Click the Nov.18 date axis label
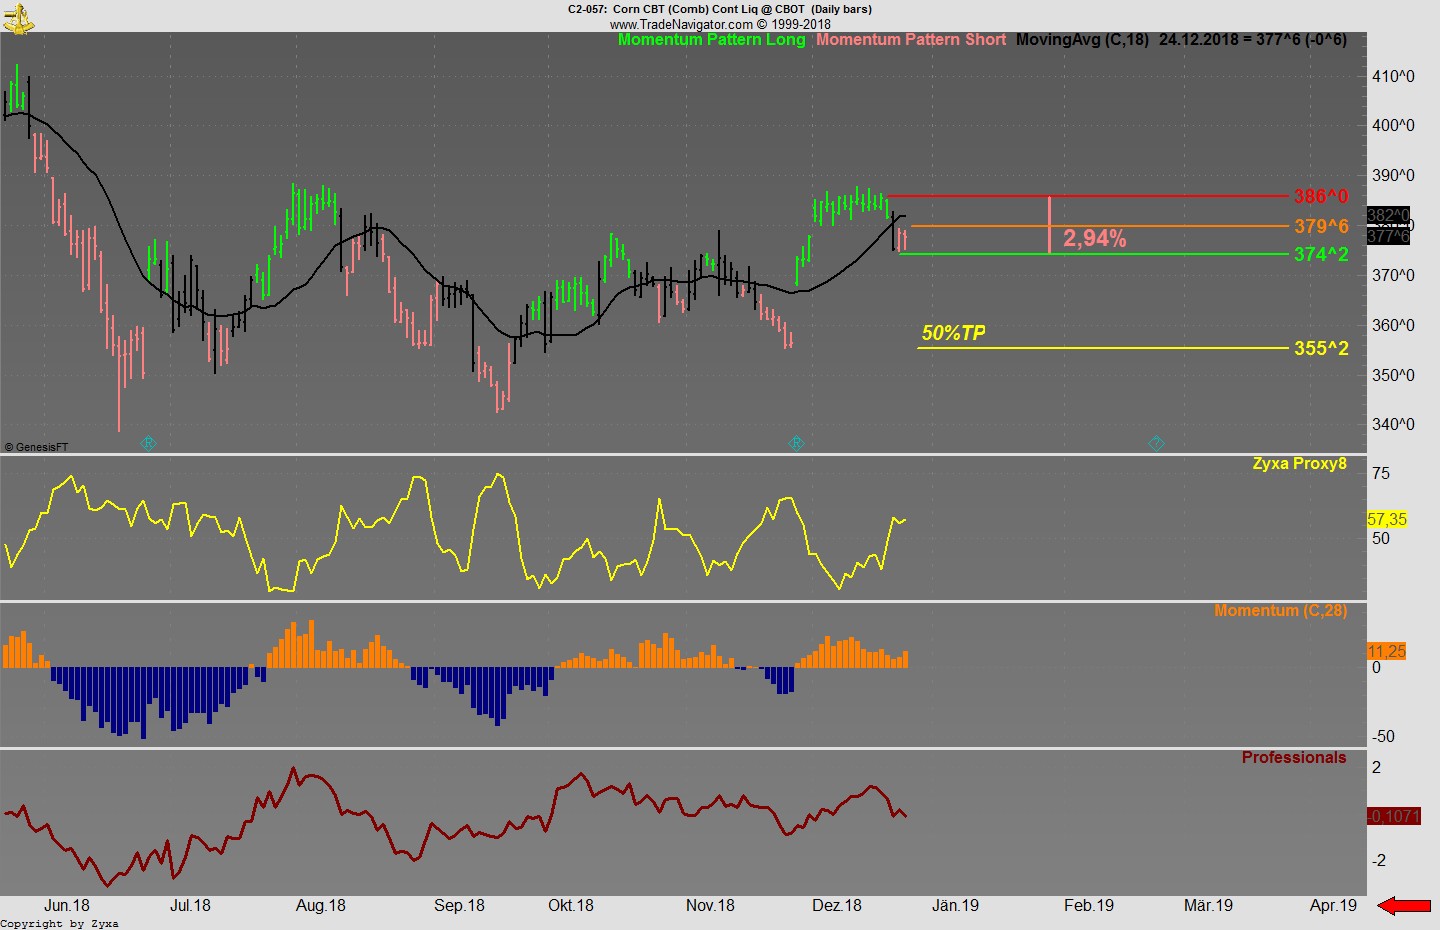Image resolution: width=1440 pixels, height=930 pixels. click(x=710, y=906)
